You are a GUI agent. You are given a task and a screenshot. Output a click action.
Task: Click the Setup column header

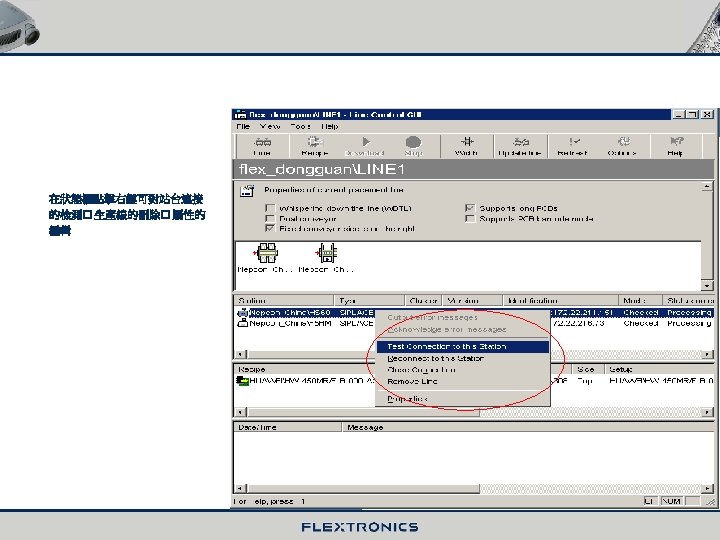[x=659, y=369]
